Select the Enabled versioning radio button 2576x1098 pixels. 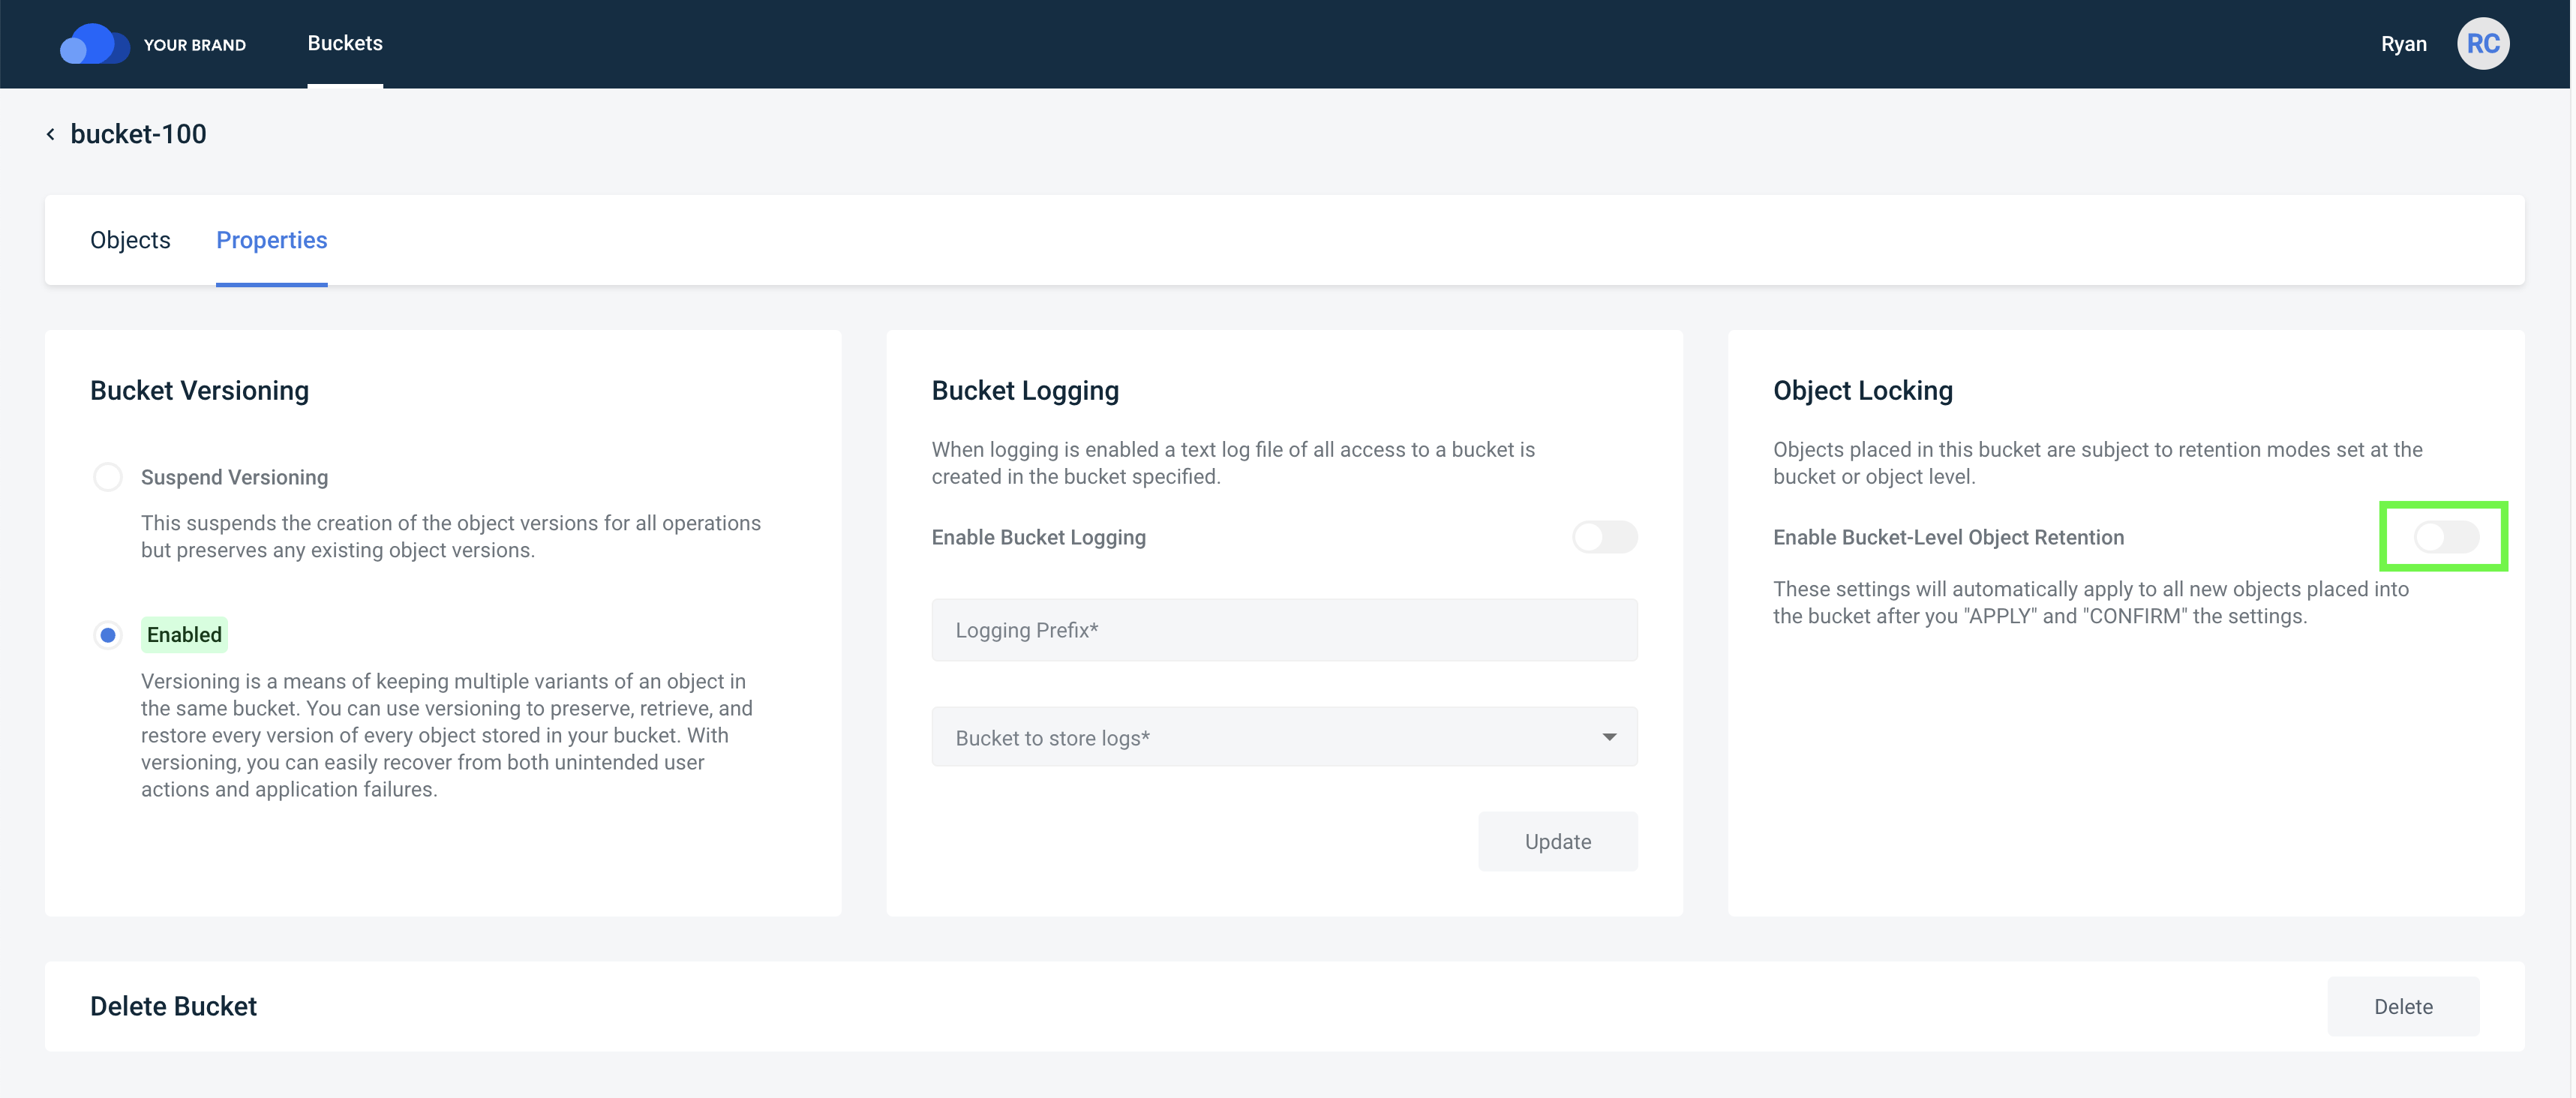pyautogui.click(x=108, y=635)
